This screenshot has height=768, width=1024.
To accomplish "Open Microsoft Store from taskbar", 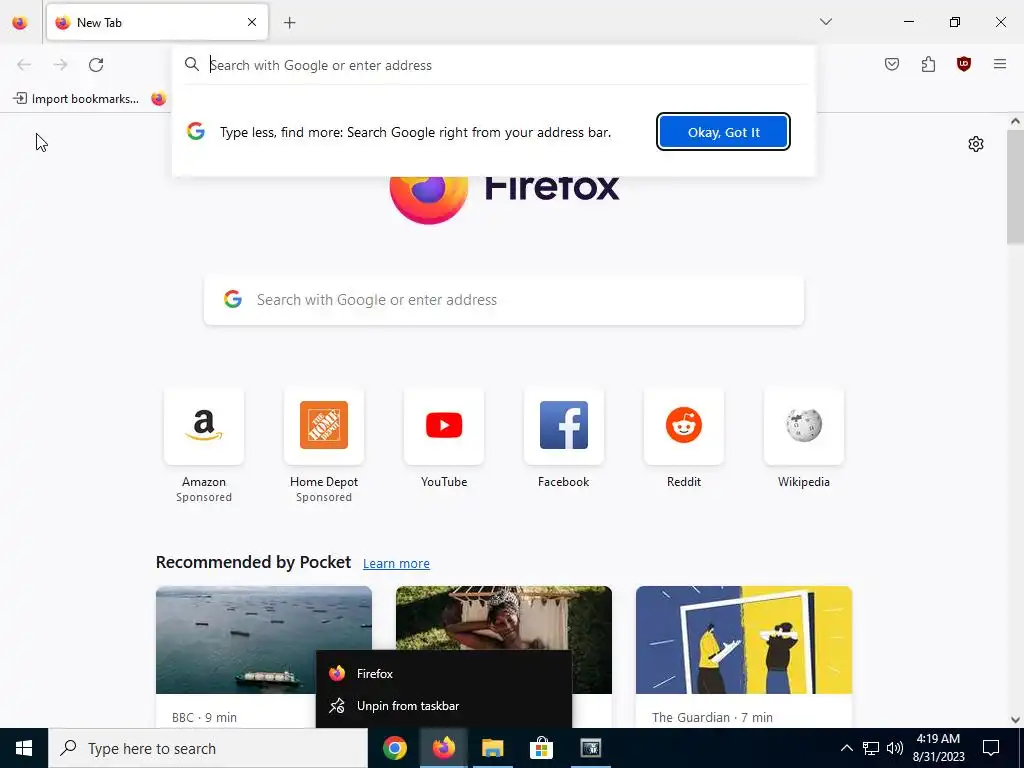I will [x=541, y=748].
